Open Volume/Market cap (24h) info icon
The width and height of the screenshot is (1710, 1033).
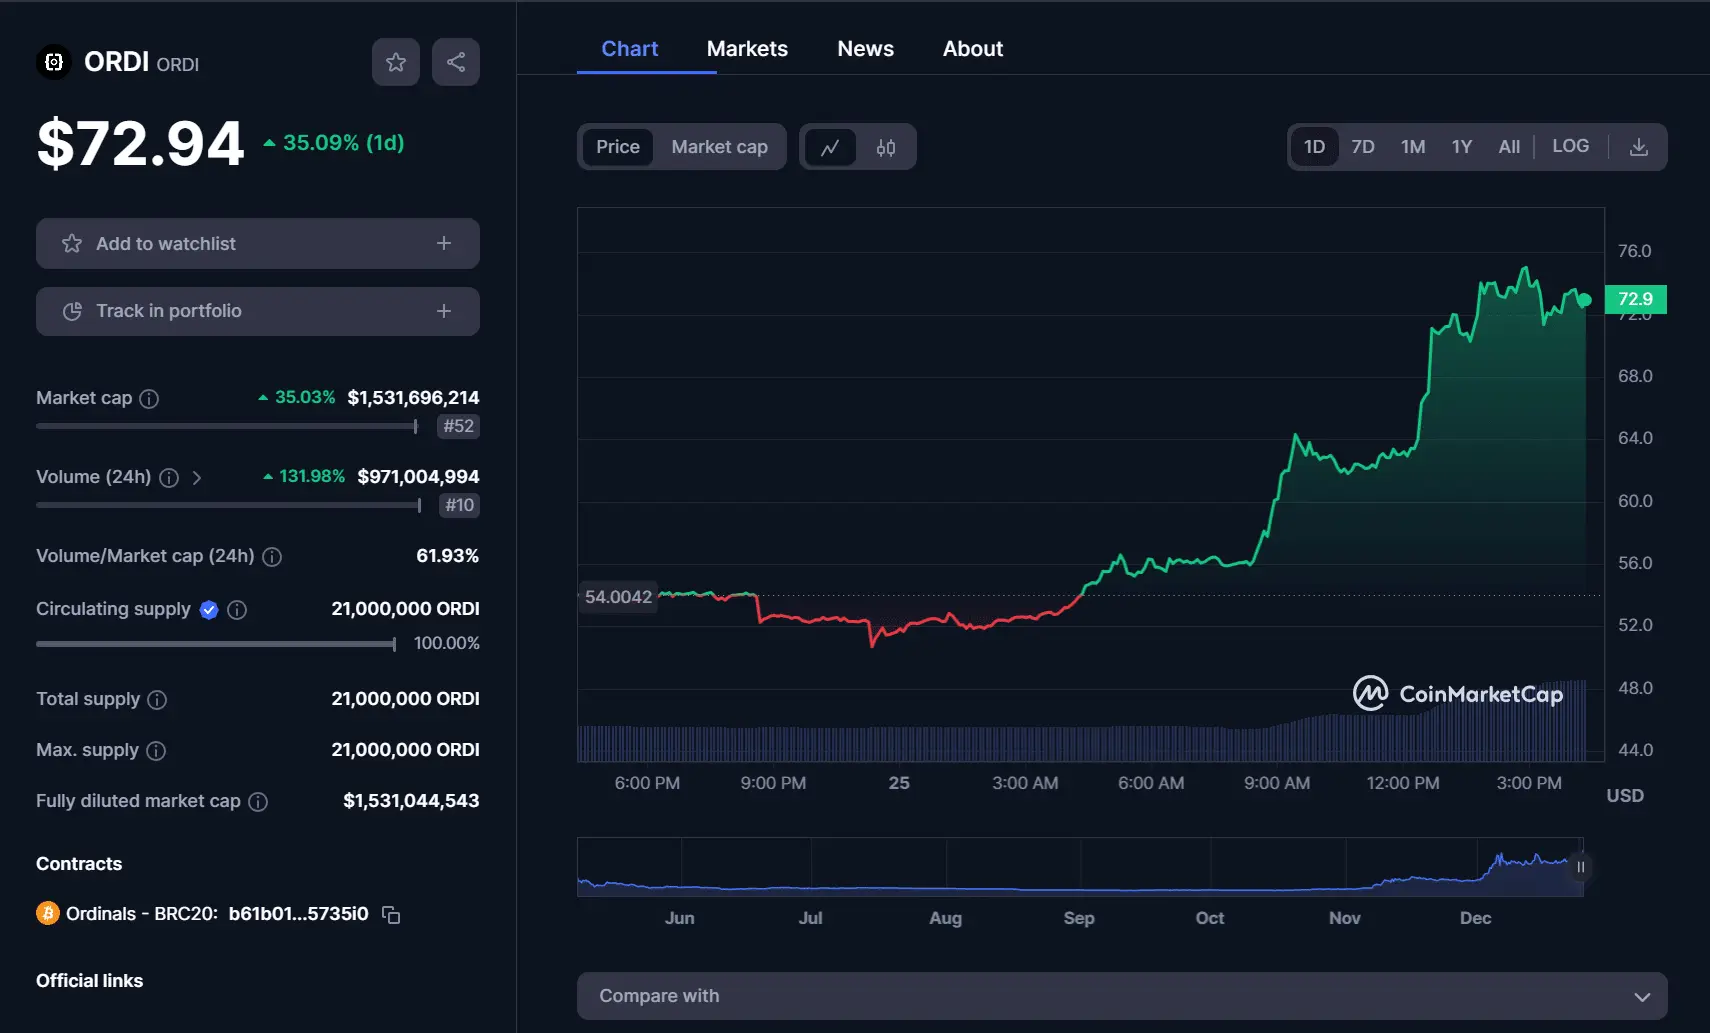coord(272,557)
